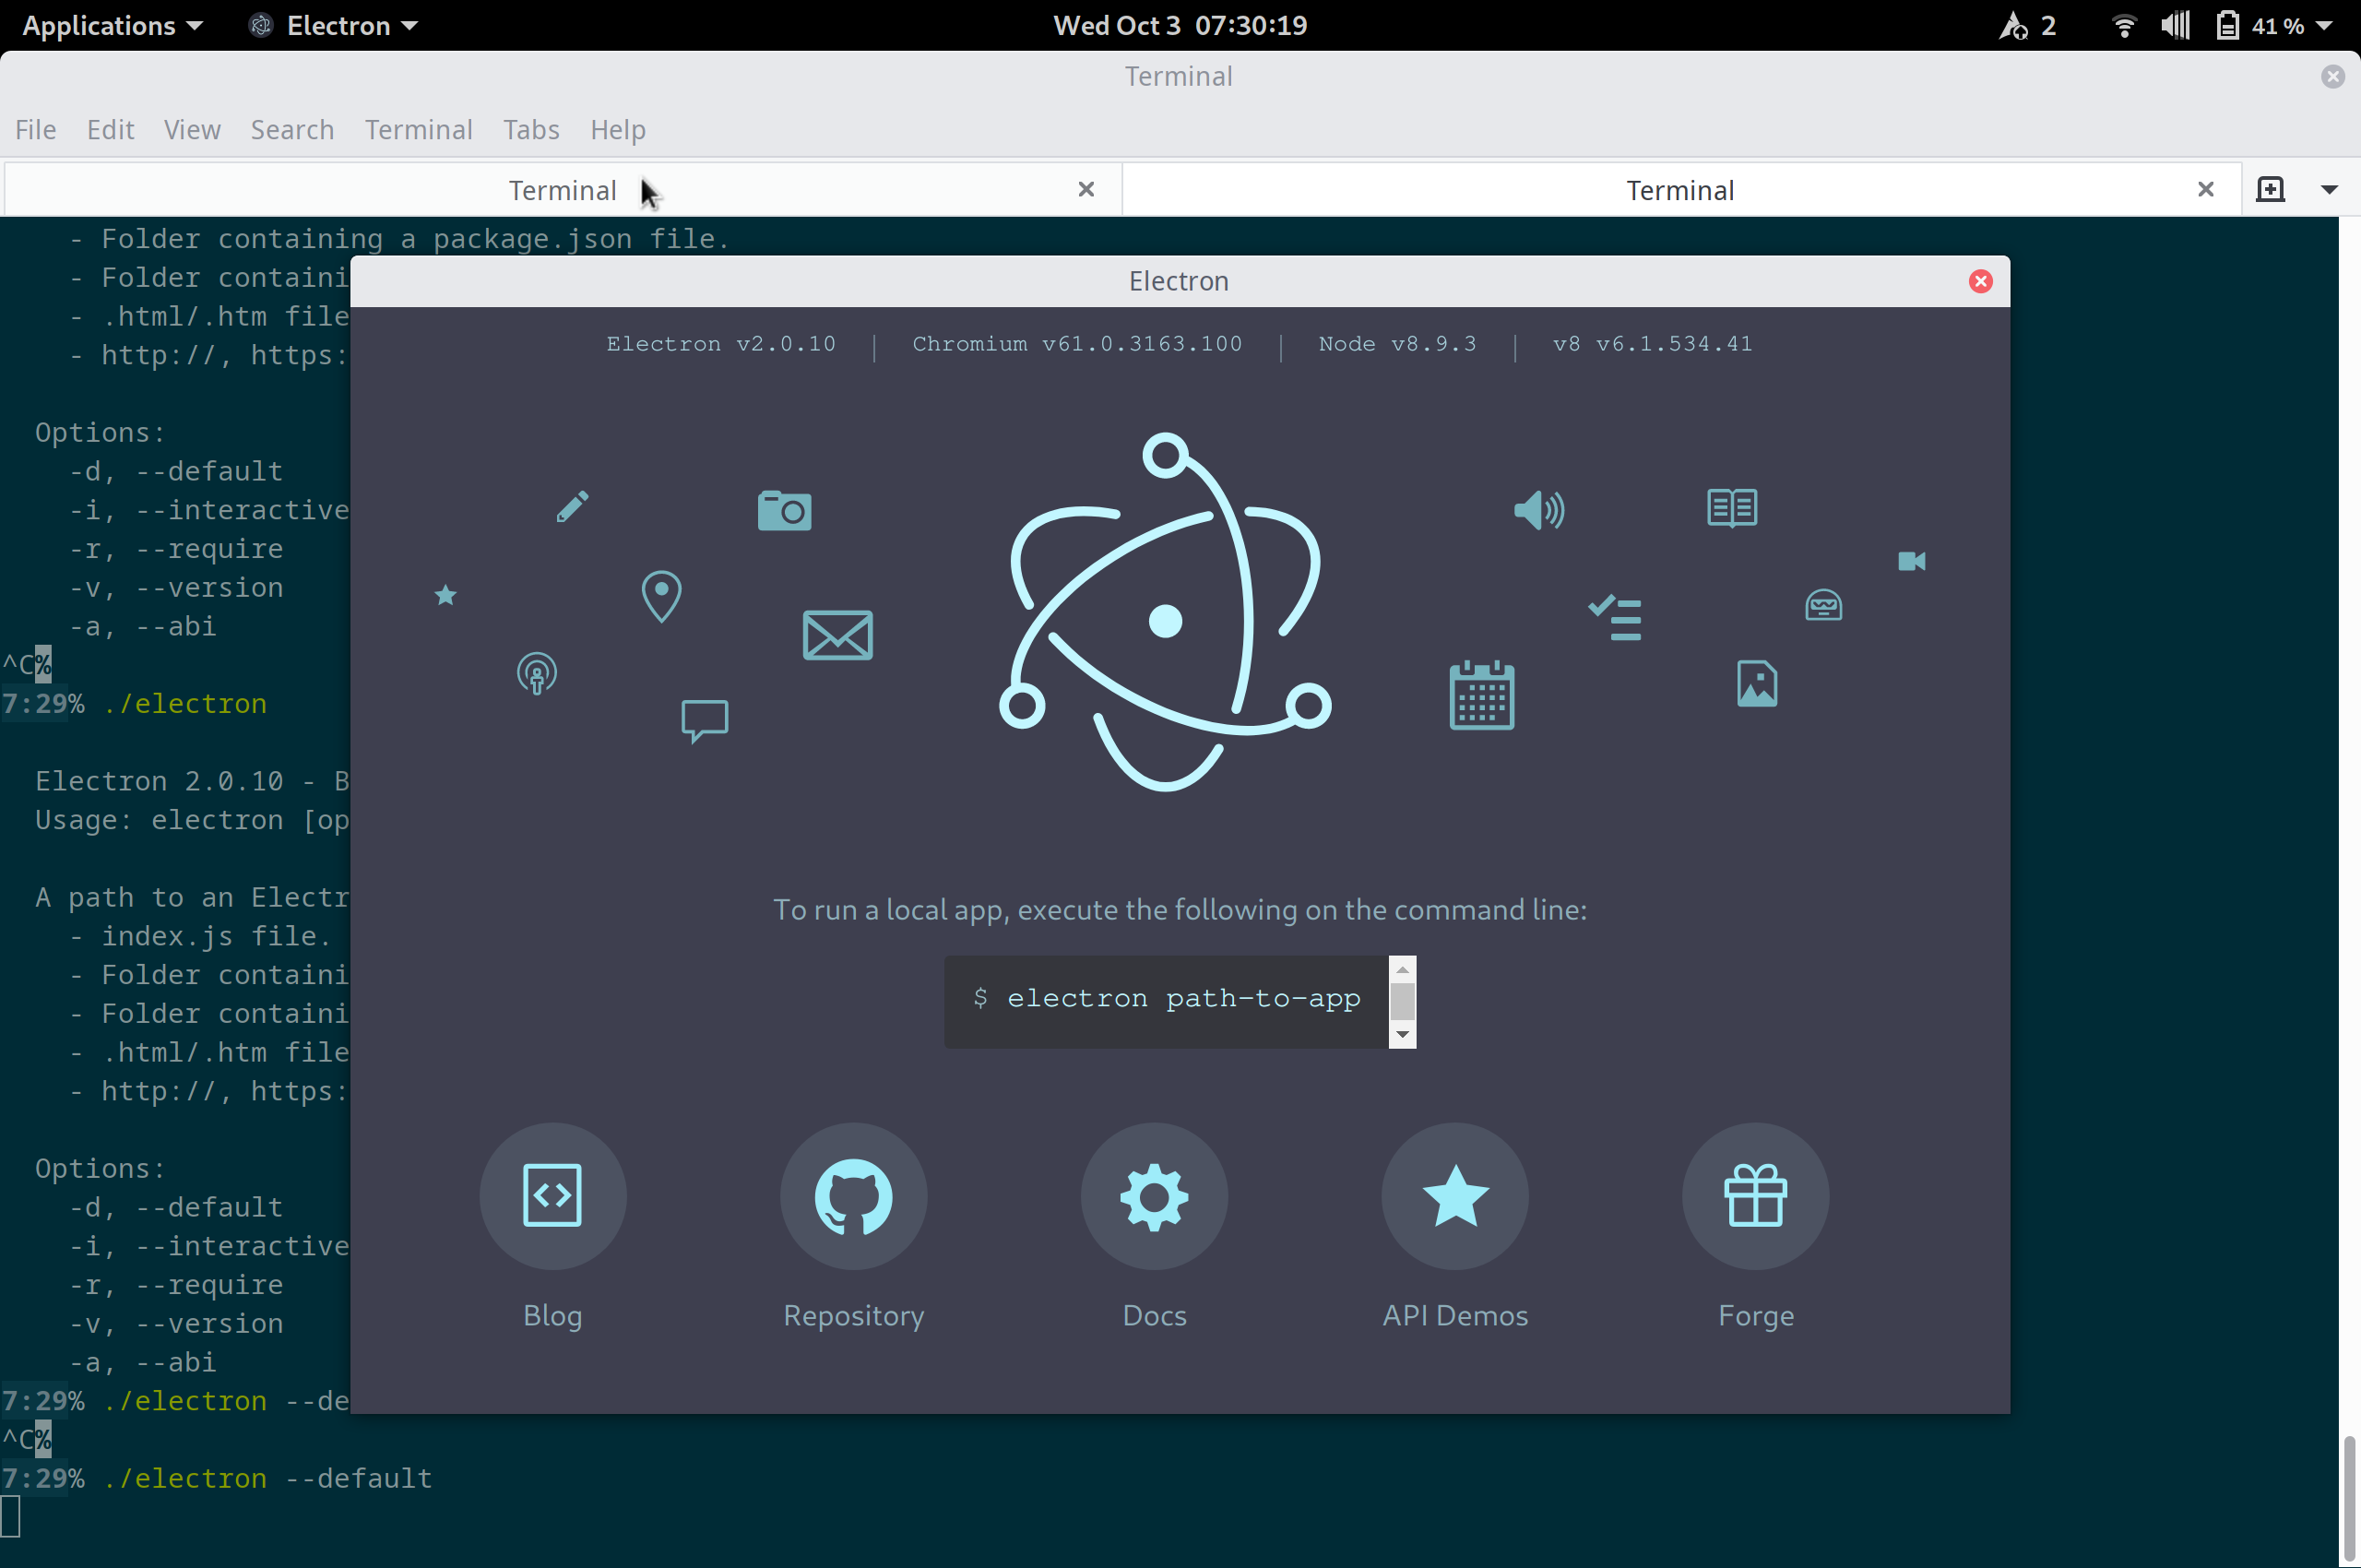Open the Blog code icon link
This screenshot has width=2361, height=1568.
point(552,1196)
